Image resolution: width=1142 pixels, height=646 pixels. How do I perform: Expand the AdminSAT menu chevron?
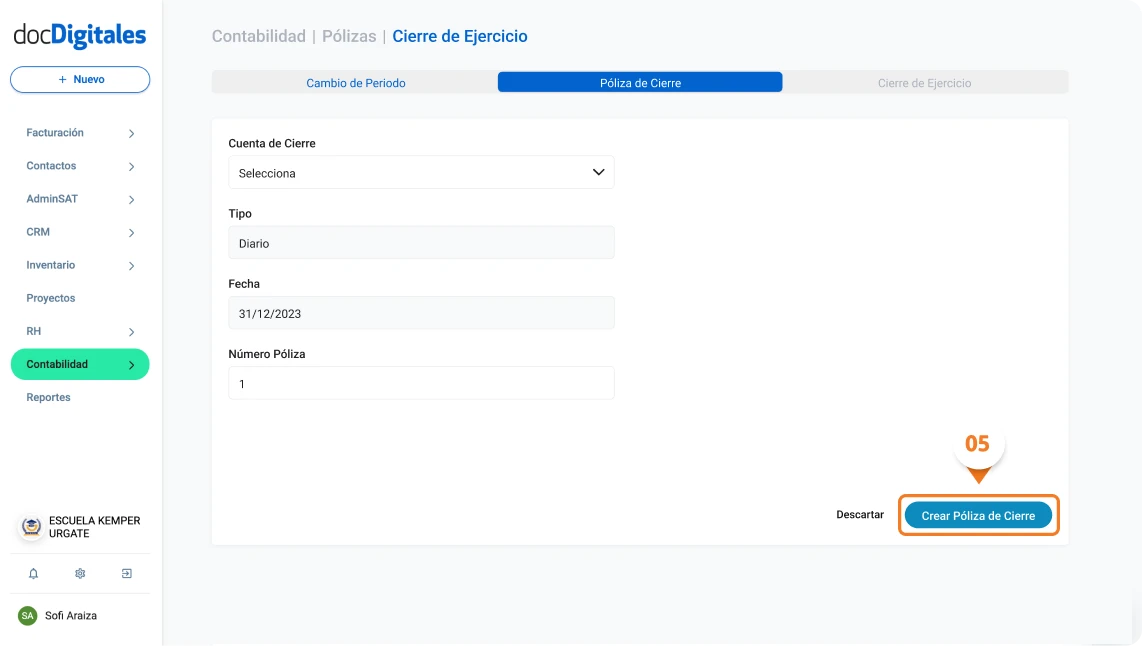coord(131,200)
